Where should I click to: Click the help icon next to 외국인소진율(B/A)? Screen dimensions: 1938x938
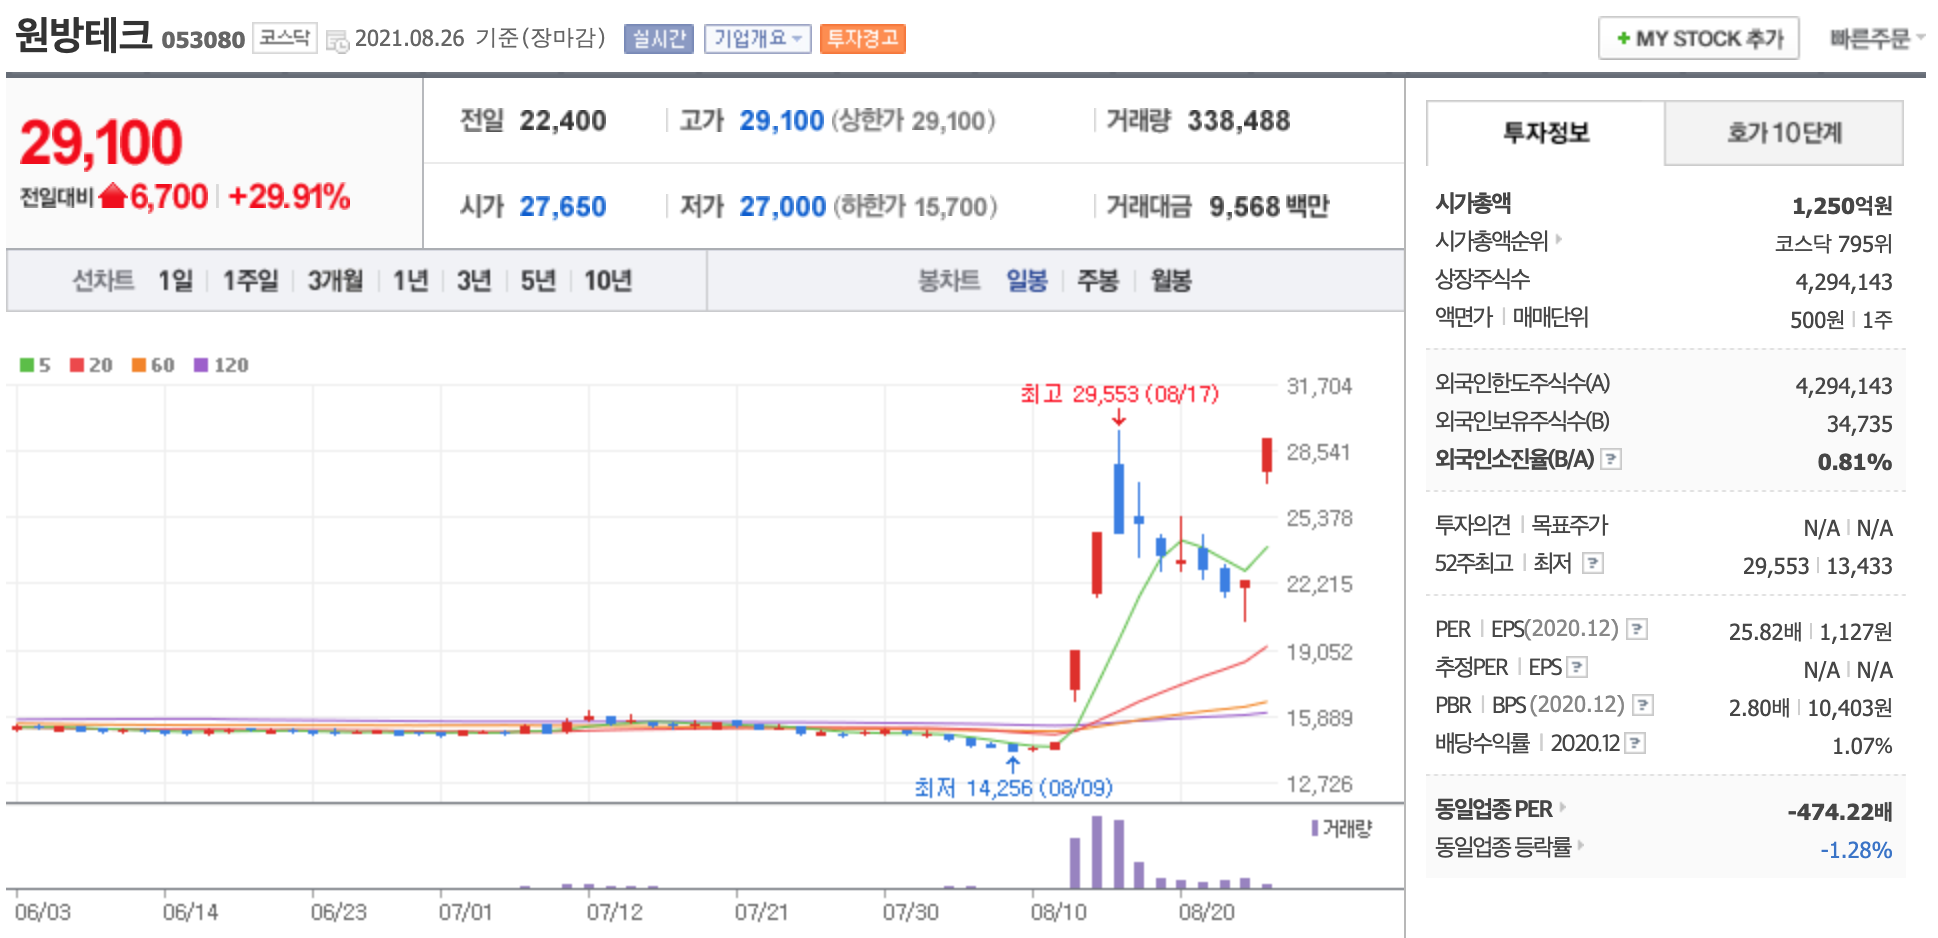click(1611, 459)
